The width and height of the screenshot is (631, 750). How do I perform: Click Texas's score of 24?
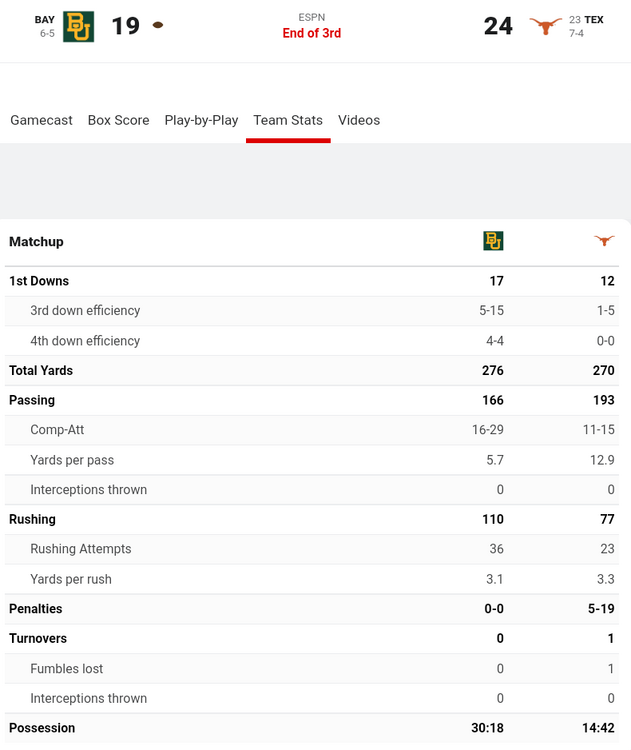click(498, 26)
